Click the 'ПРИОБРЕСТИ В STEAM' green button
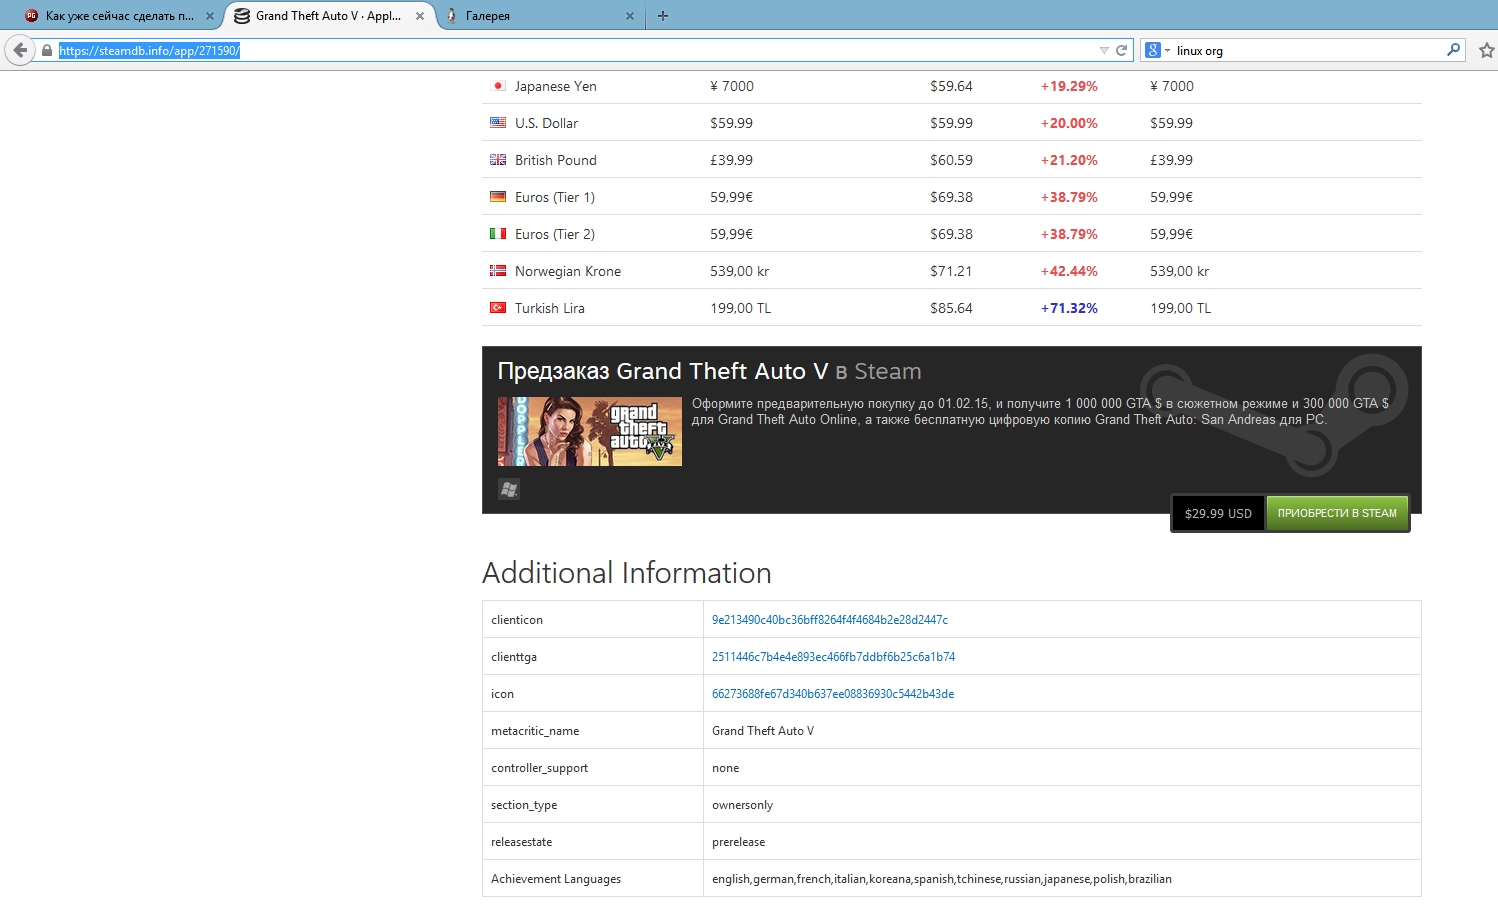Screen dimensions: 1498x919 [x=1337, y=513]
